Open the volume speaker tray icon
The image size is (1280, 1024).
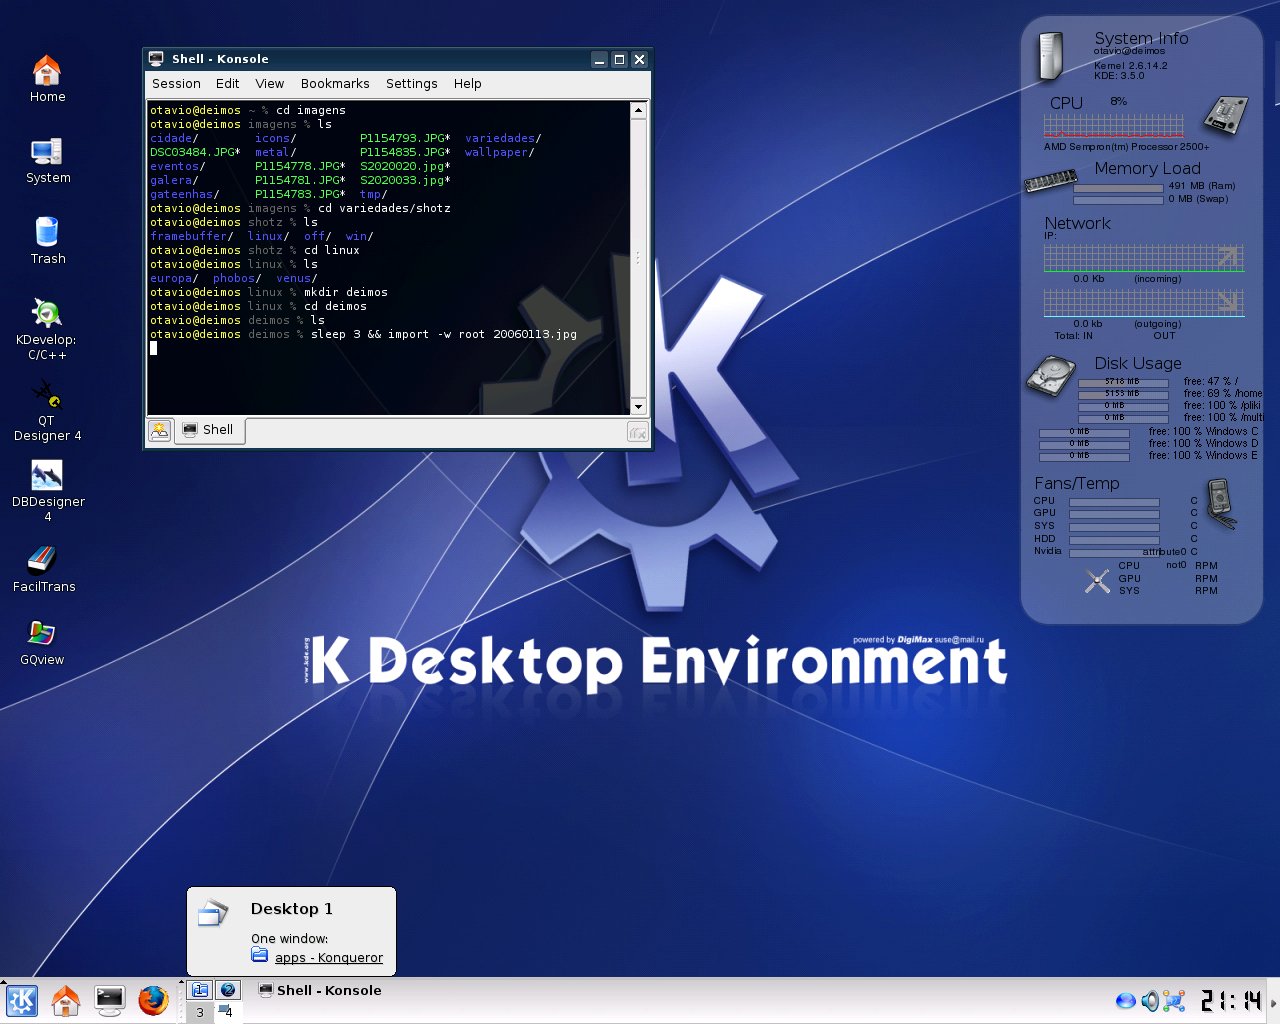[x=1150, y=1001]
